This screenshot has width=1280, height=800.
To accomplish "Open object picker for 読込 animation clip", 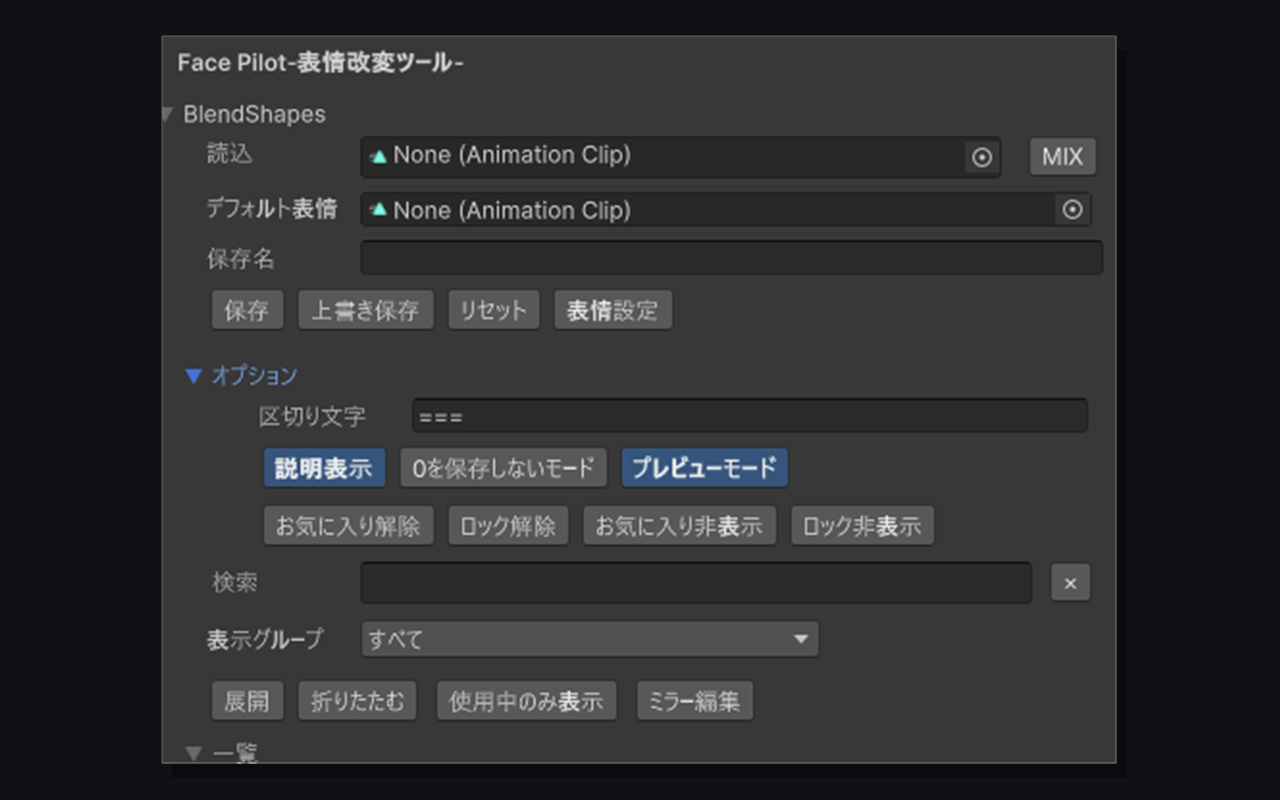I will pos(982,157).
